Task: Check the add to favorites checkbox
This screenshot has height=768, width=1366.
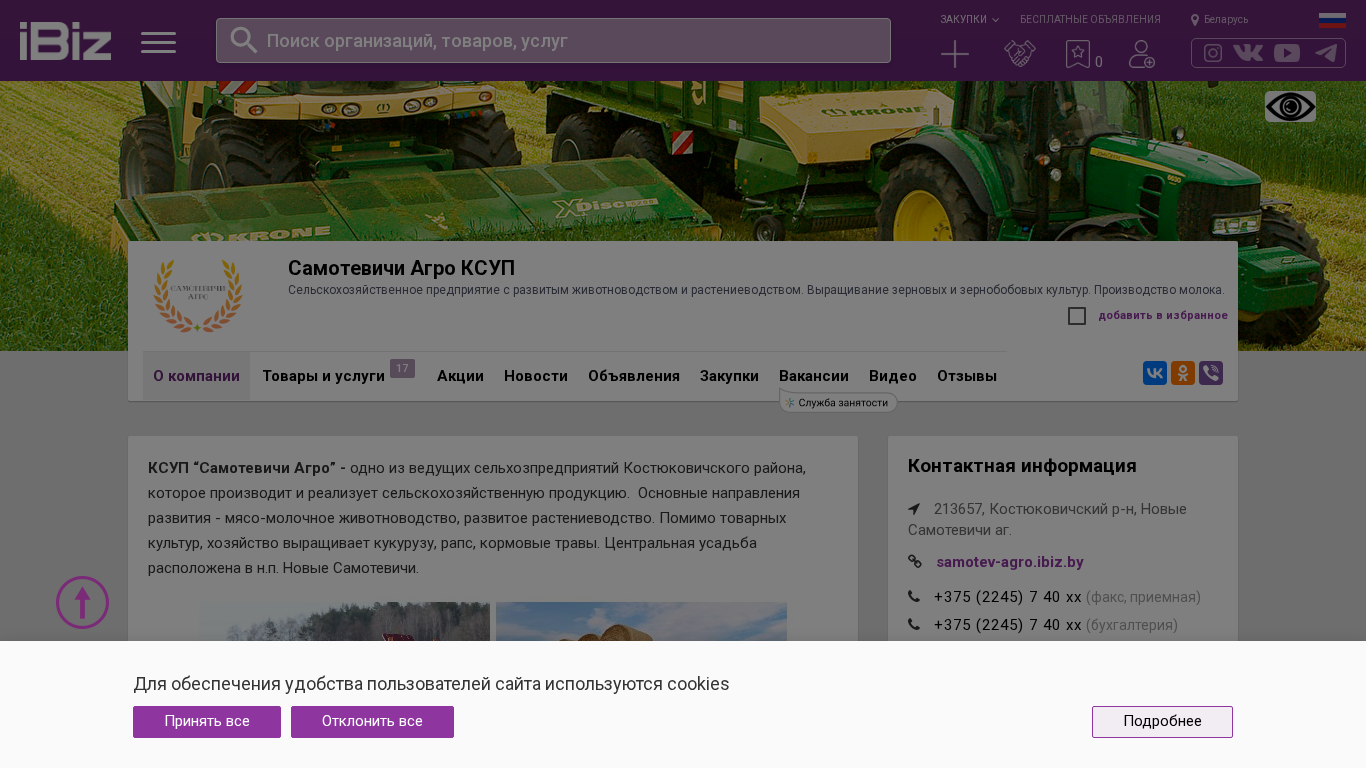Action: pos(1077,316)
